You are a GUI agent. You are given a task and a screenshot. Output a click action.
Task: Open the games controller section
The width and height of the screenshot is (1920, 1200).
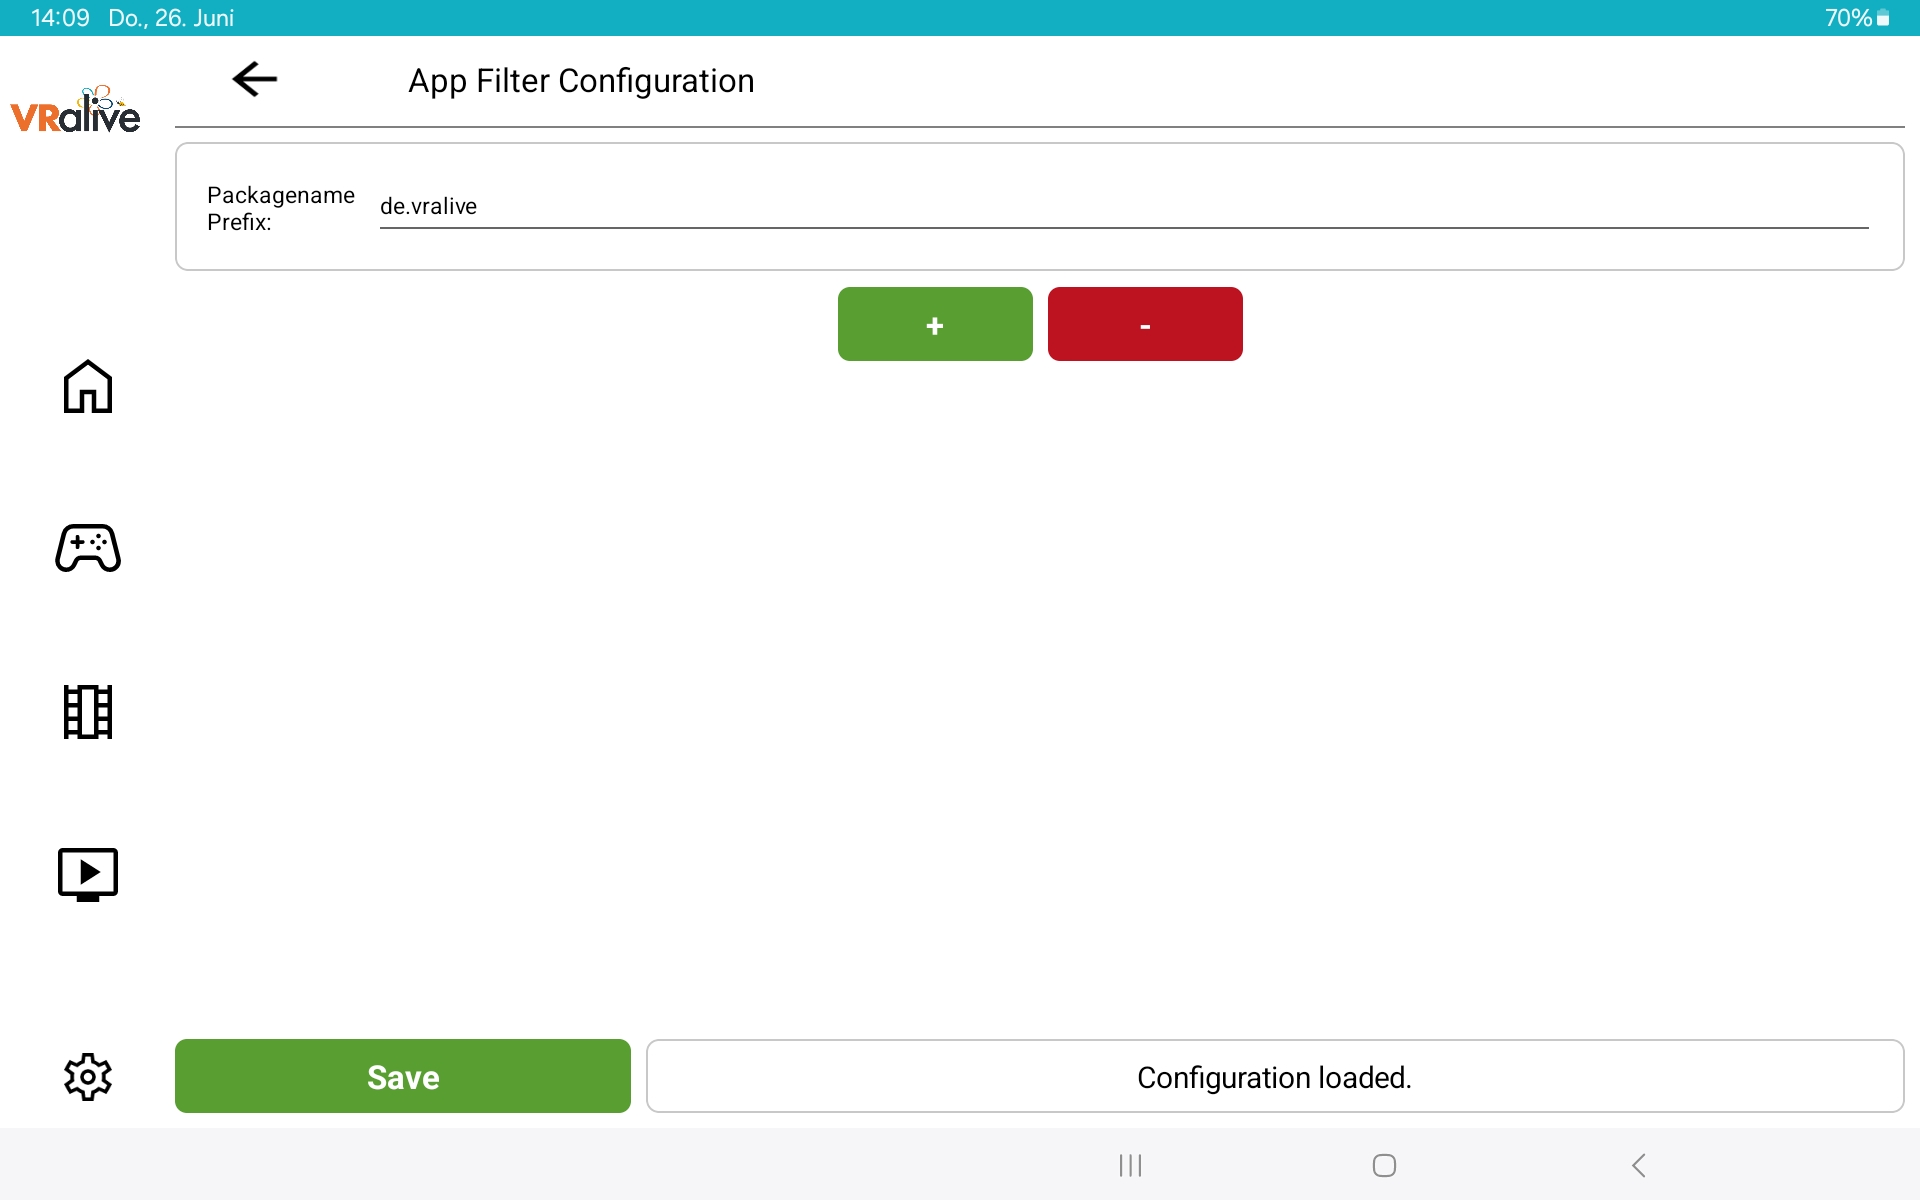(88, 548)
